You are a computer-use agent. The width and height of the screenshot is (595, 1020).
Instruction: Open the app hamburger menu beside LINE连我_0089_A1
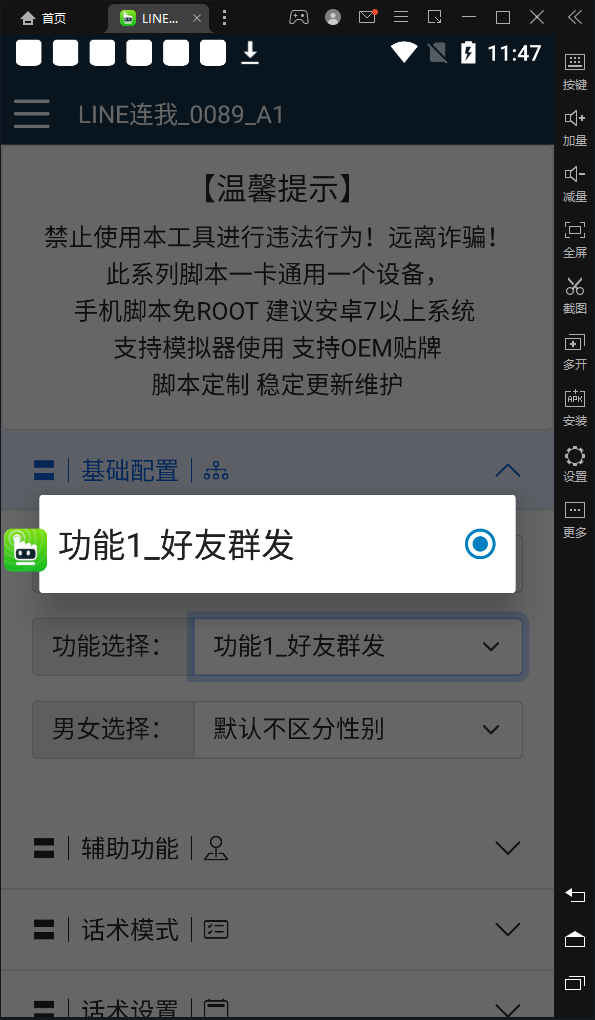point(32,114)
